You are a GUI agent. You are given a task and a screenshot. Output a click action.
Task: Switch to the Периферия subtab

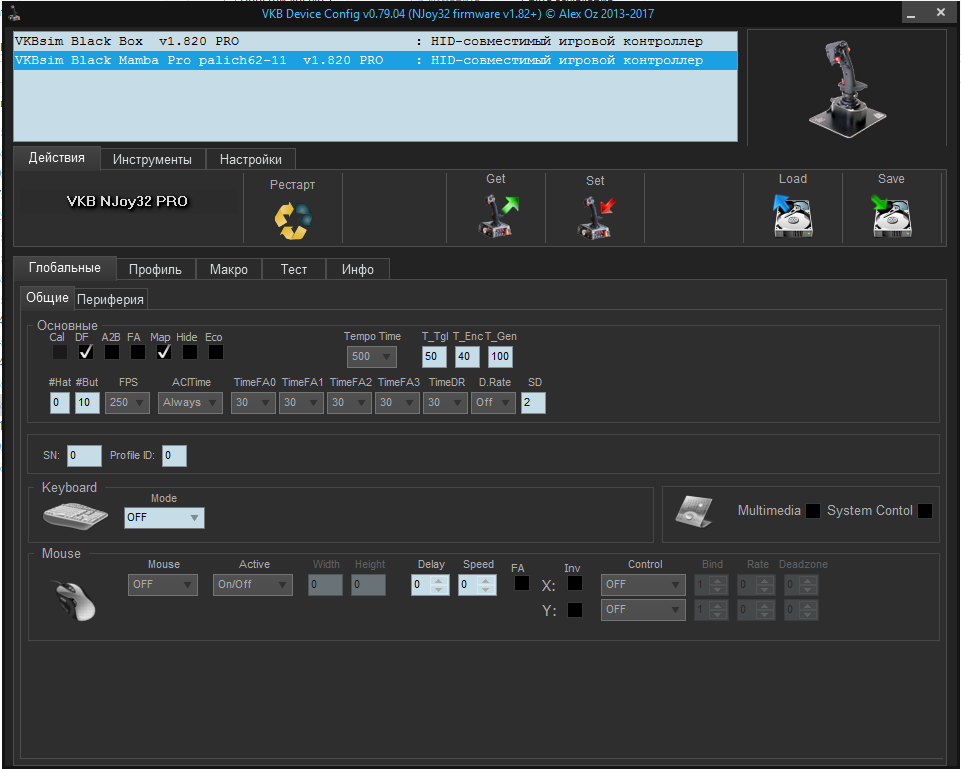110,300
